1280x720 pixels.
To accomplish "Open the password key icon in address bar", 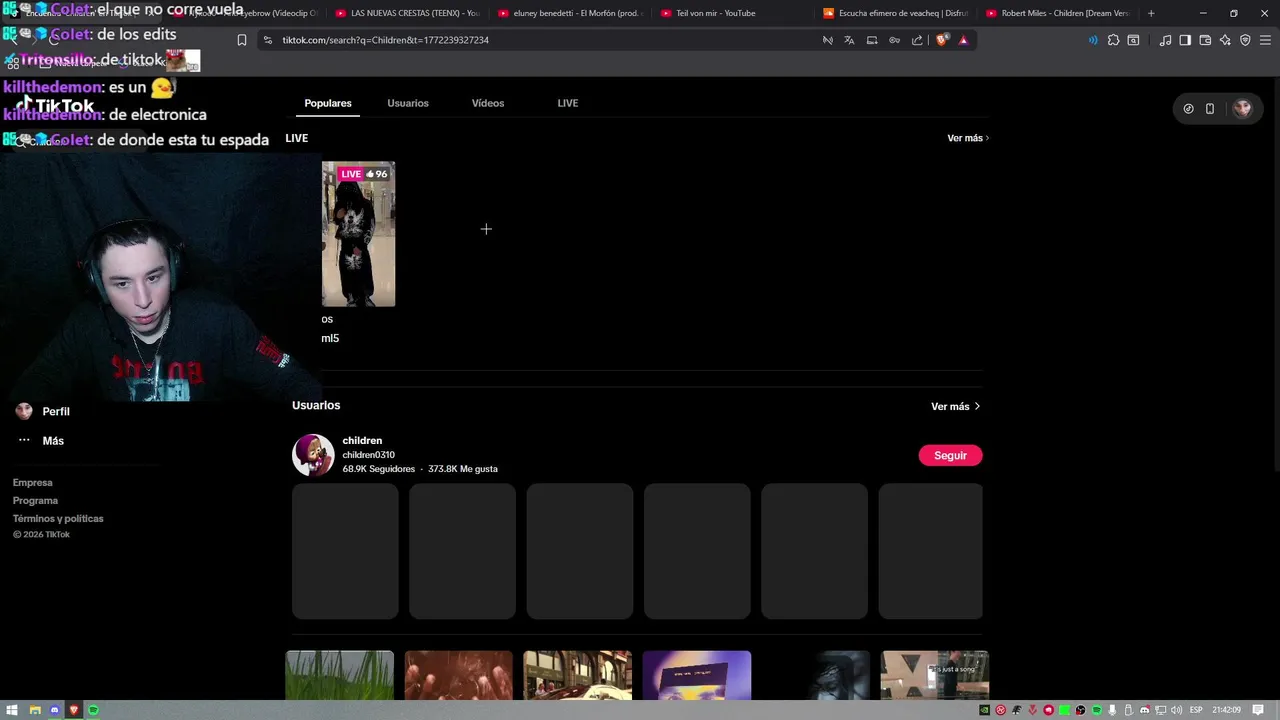I will [x=894, y=40].
